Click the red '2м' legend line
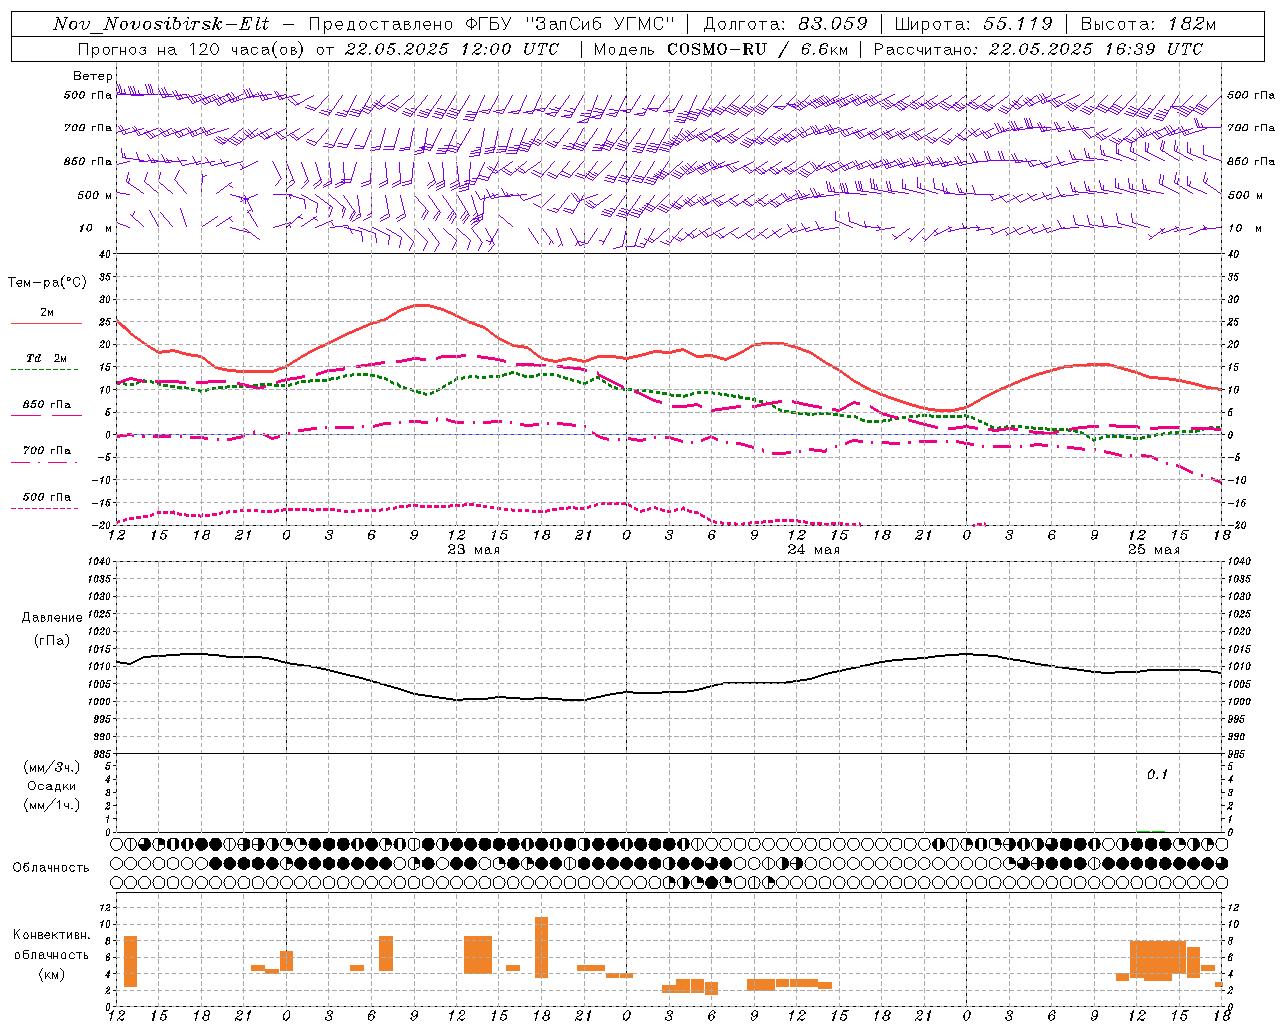 click(x=46, y=323)
